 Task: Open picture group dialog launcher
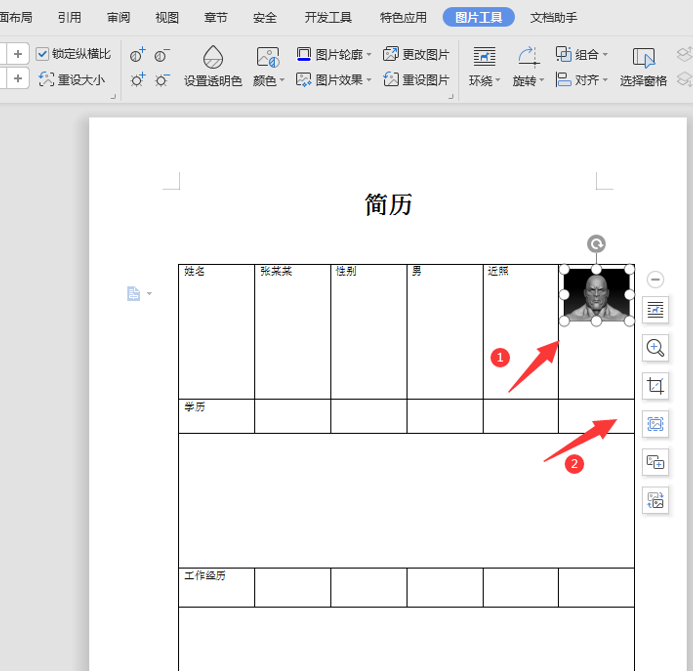pyautogui.click(x=451, y=96)
